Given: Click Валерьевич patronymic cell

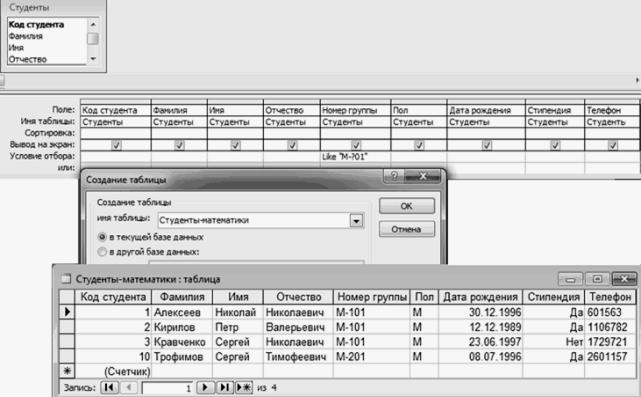Looking at the screenshot, I should 298,327.
